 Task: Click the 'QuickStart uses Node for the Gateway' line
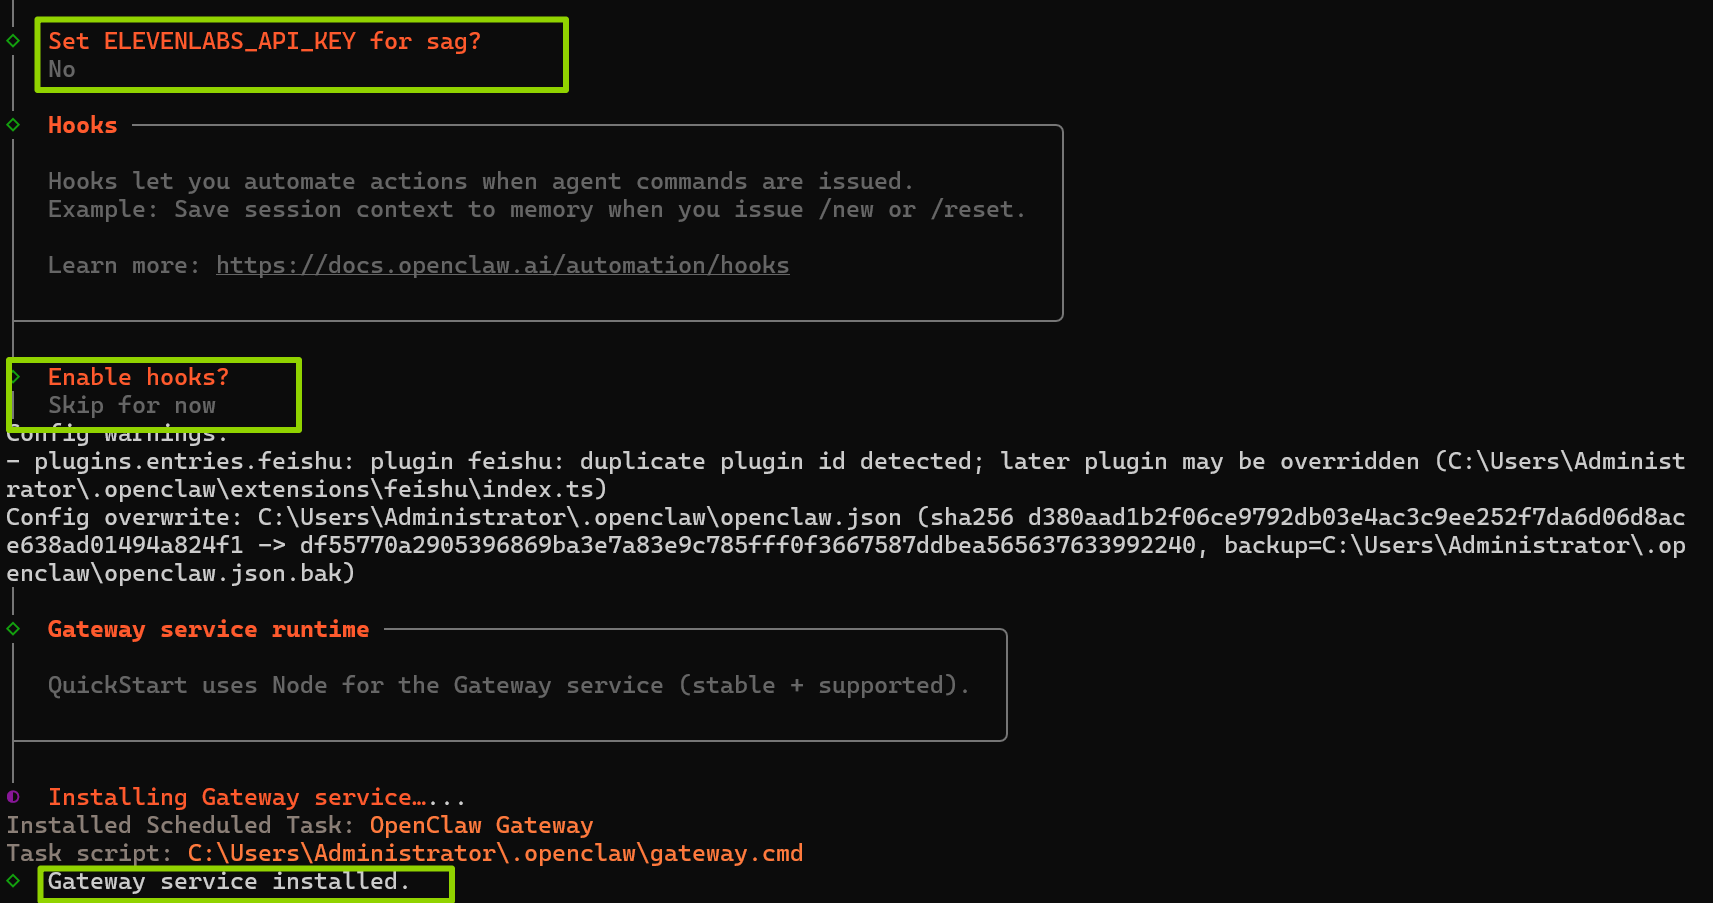coord(509,685)
